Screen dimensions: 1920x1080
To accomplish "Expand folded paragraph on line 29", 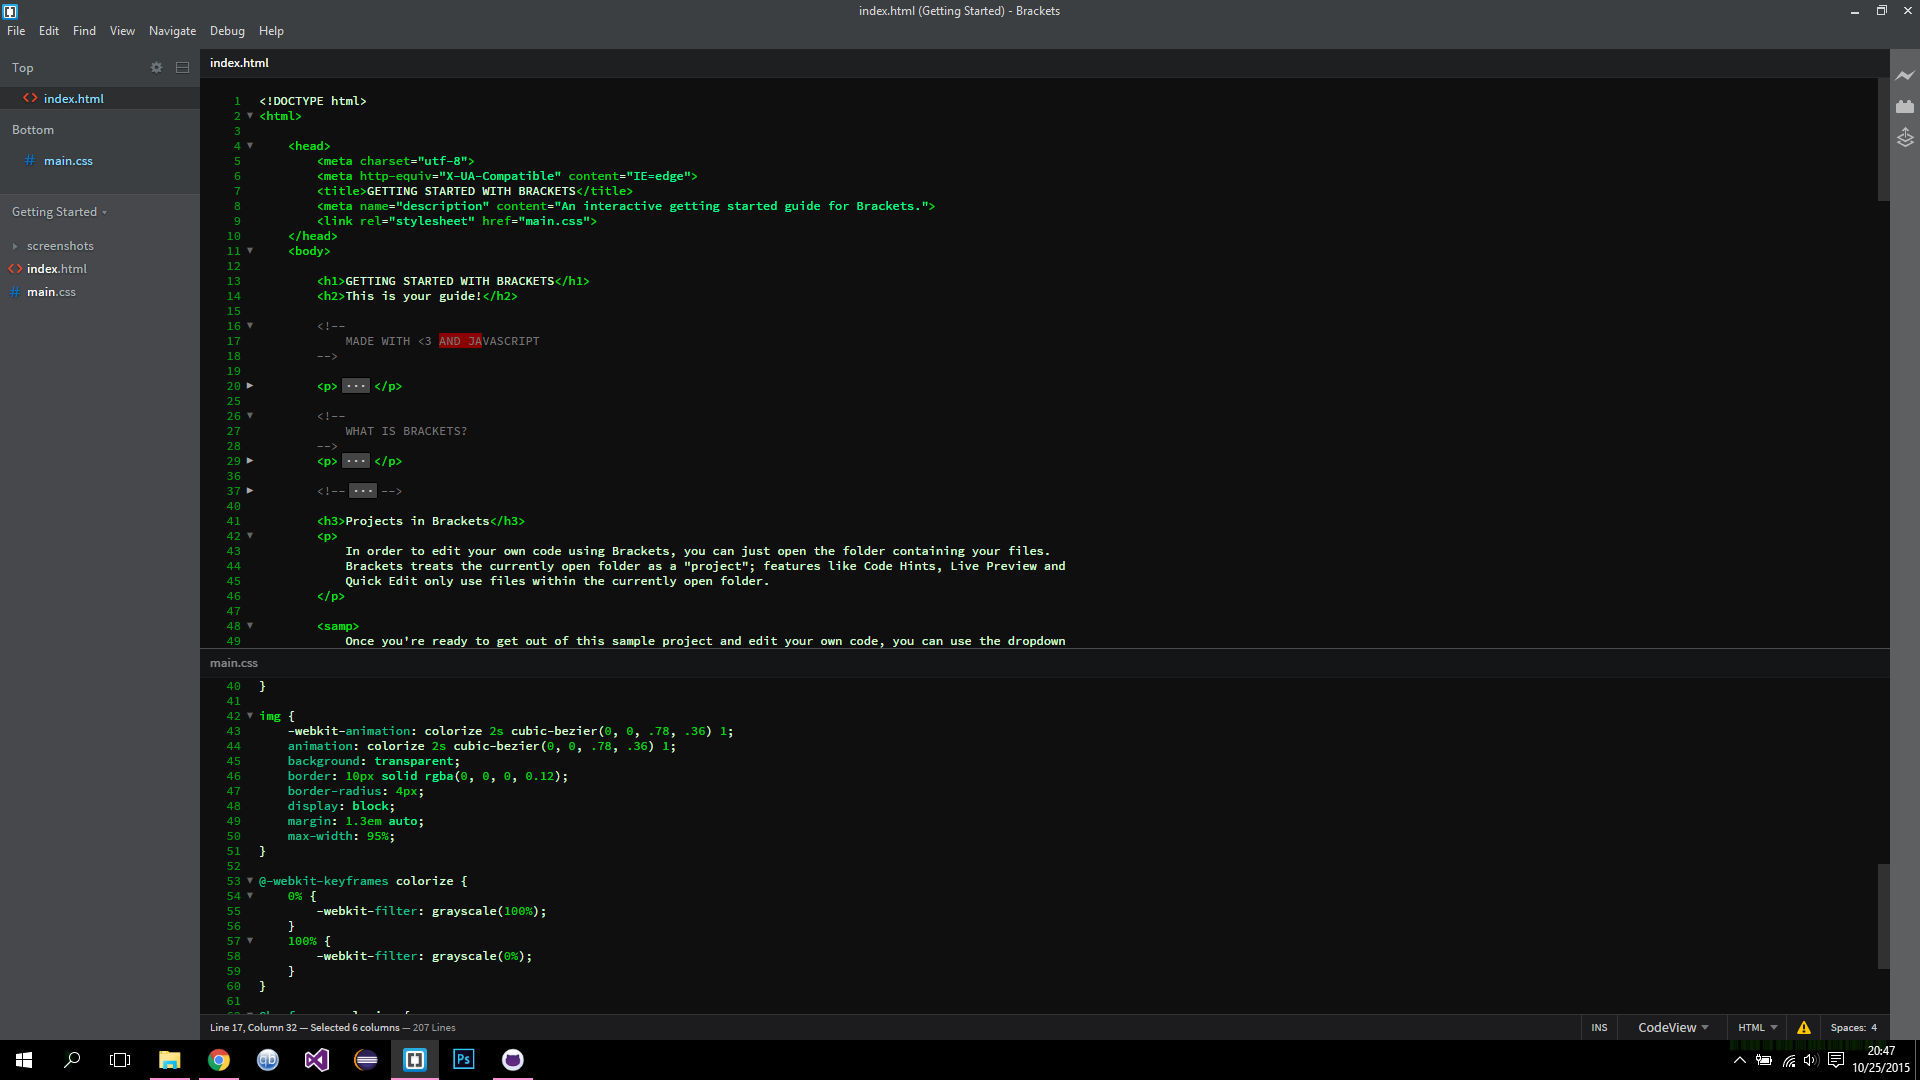I will (x=250, y=461).
